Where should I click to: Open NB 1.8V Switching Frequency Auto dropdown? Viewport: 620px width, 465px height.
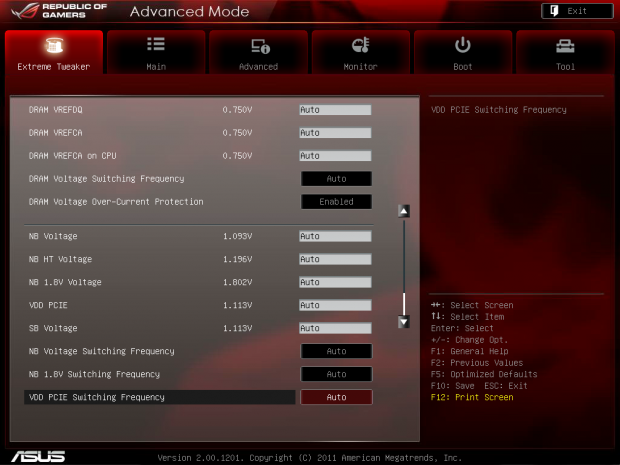click(336, 374)
